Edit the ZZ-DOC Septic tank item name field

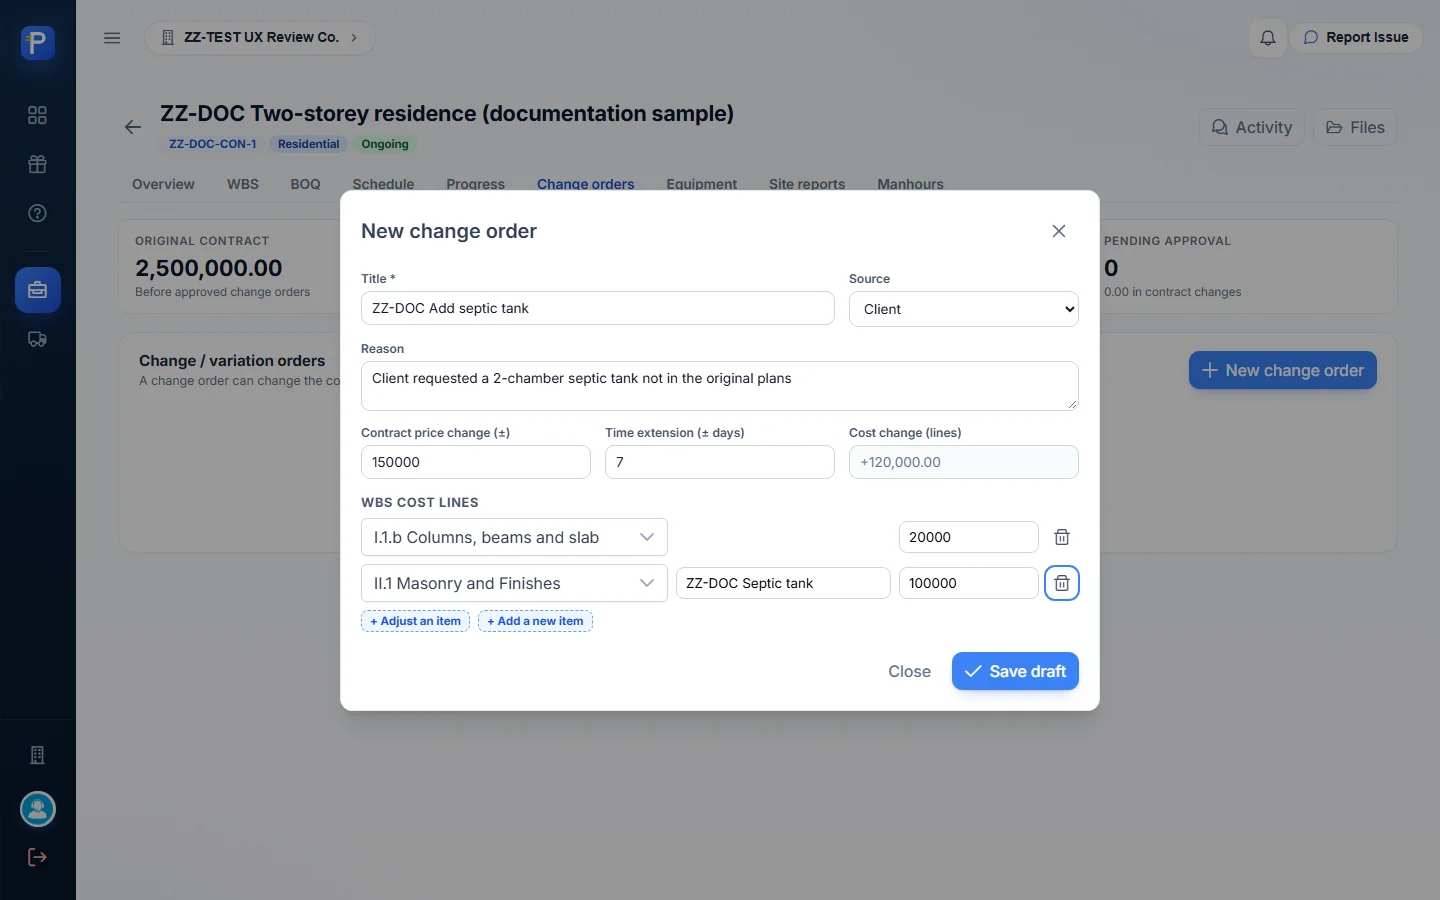[783, 583]
